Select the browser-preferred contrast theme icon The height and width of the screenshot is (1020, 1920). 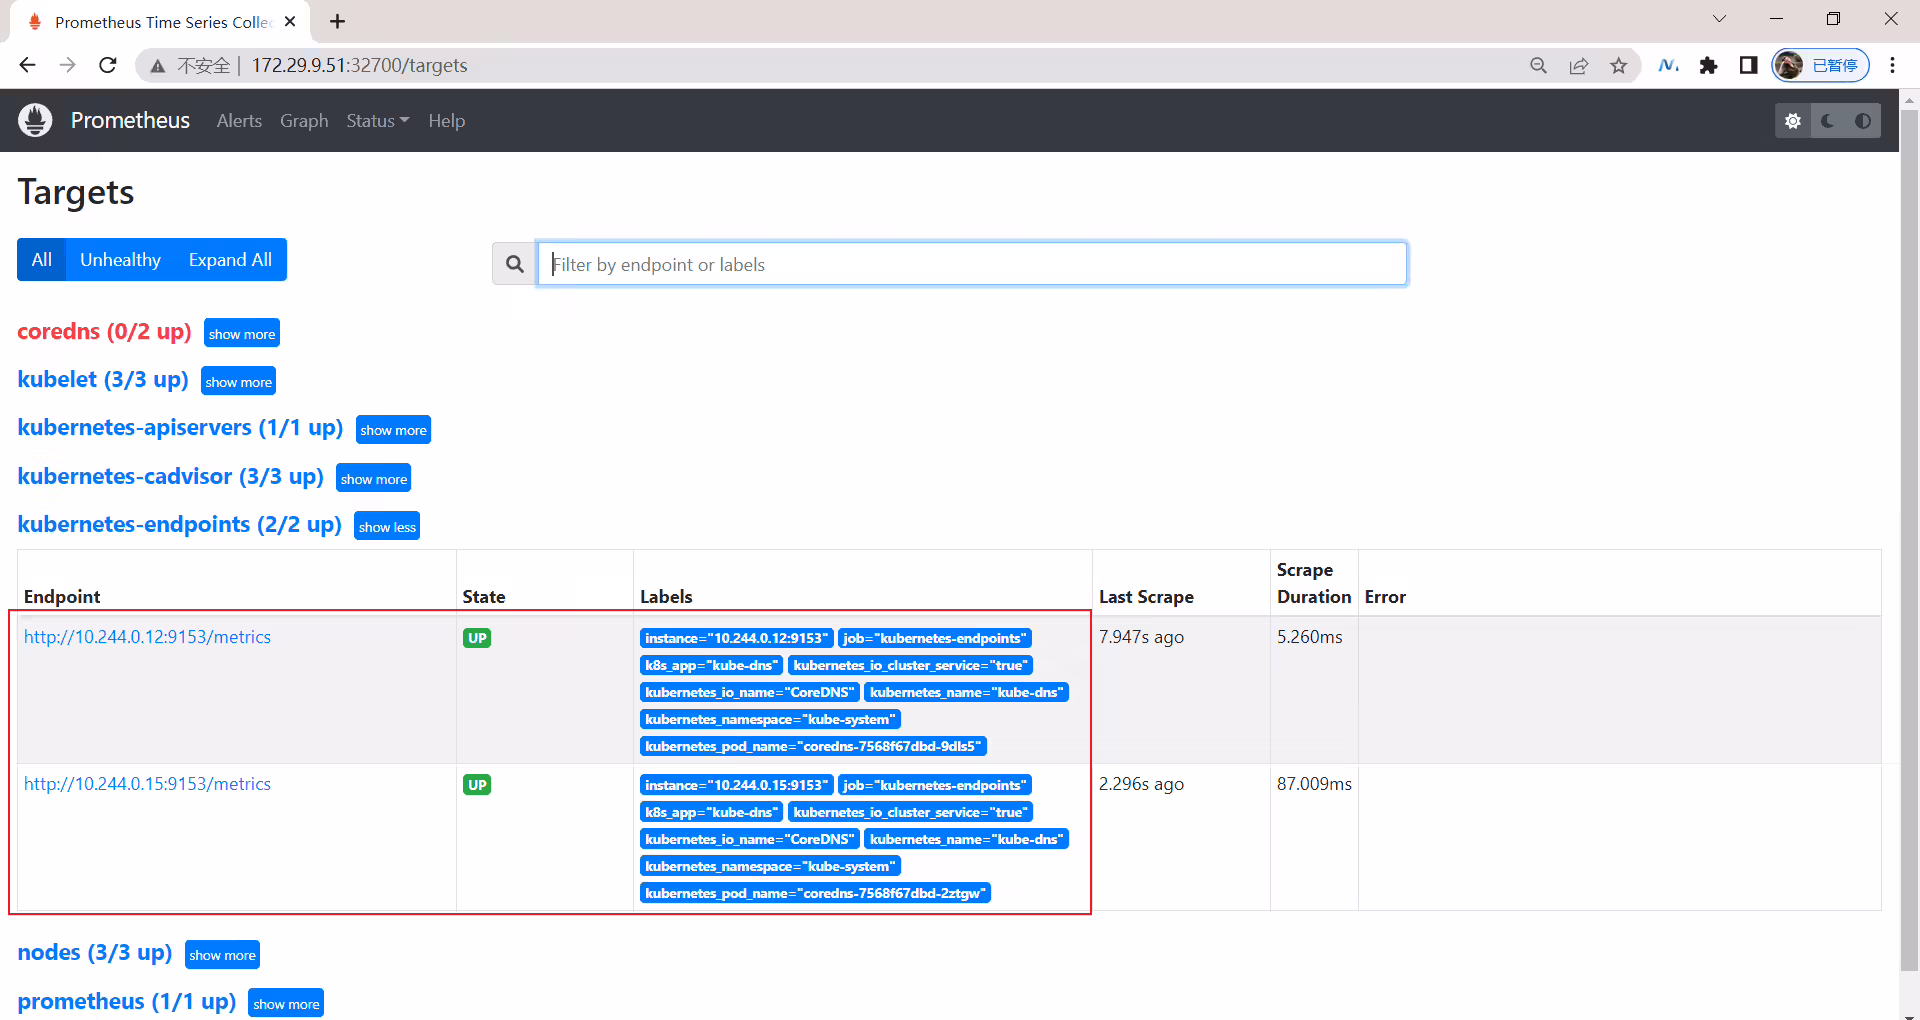pyautogui.click(x=1863, y=121)
